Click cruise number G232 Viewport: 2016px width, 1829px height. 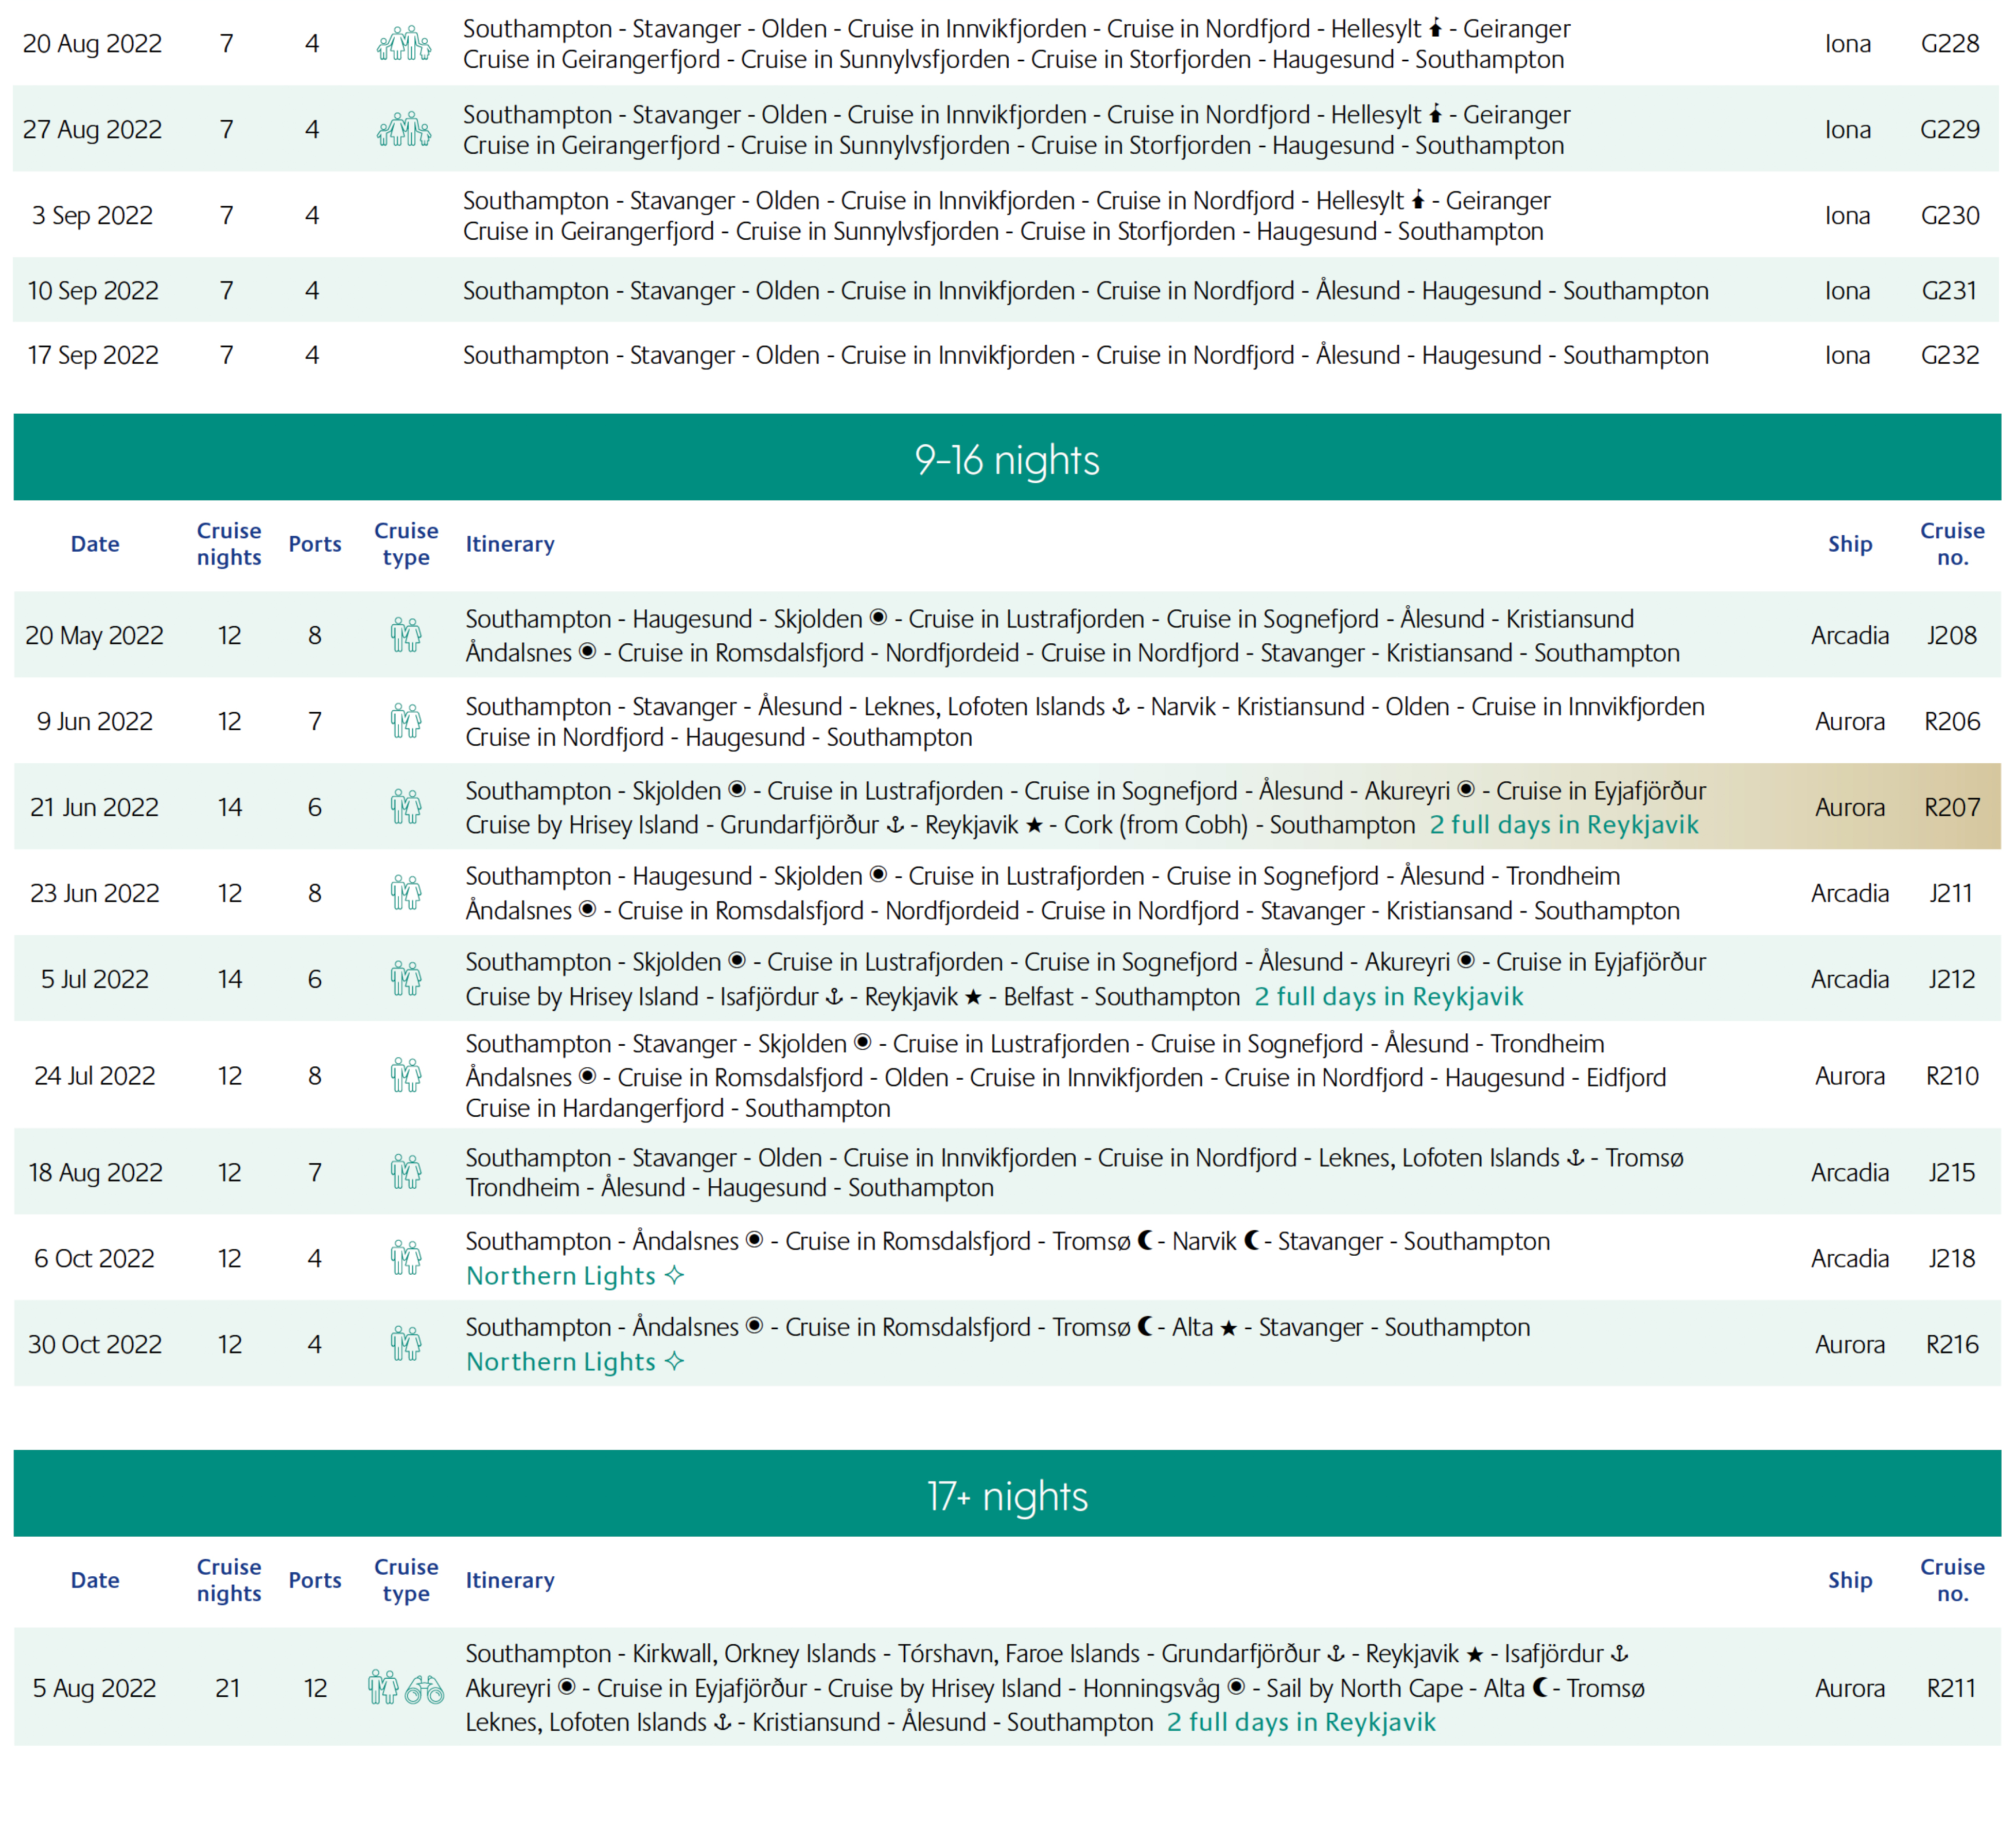pos(1950,355)
